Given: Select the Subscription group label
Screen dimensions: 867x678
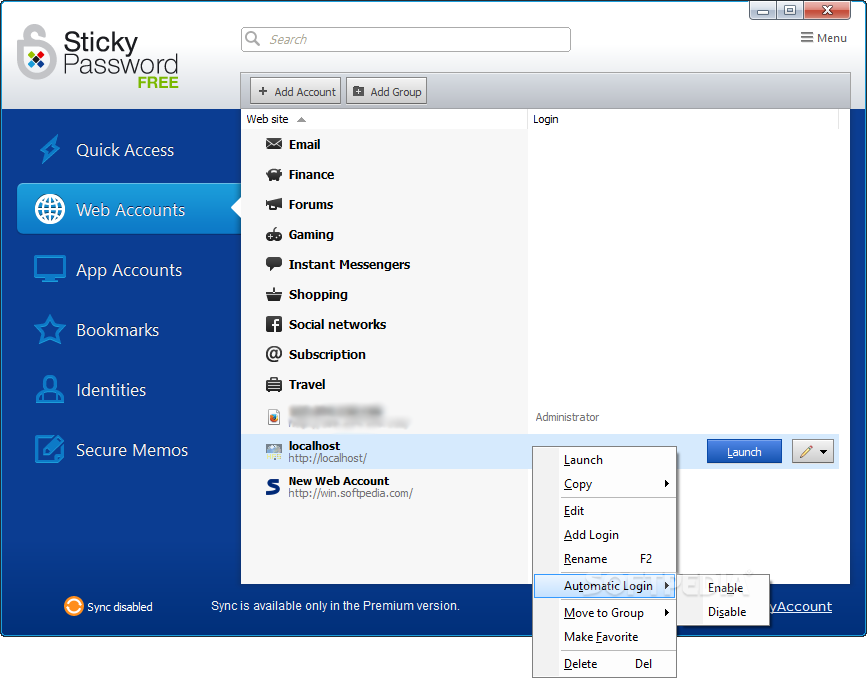Looking at the screenshot, I should [327, 354].
